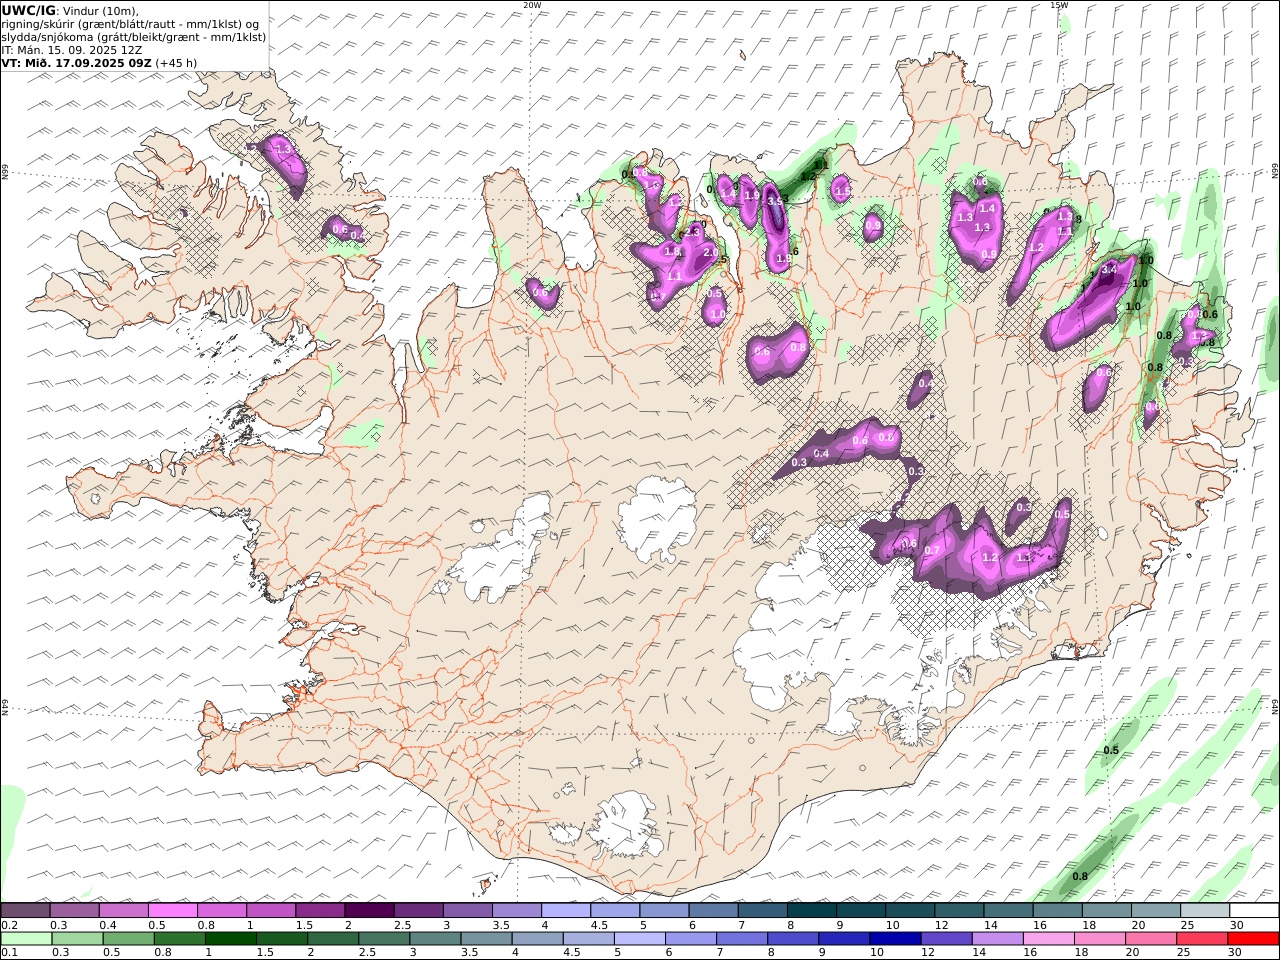Viewport: 1280px width, 960px height.
Task: Pick the pink rain swatch between 16 and 18
Action: click(1047, 939)
